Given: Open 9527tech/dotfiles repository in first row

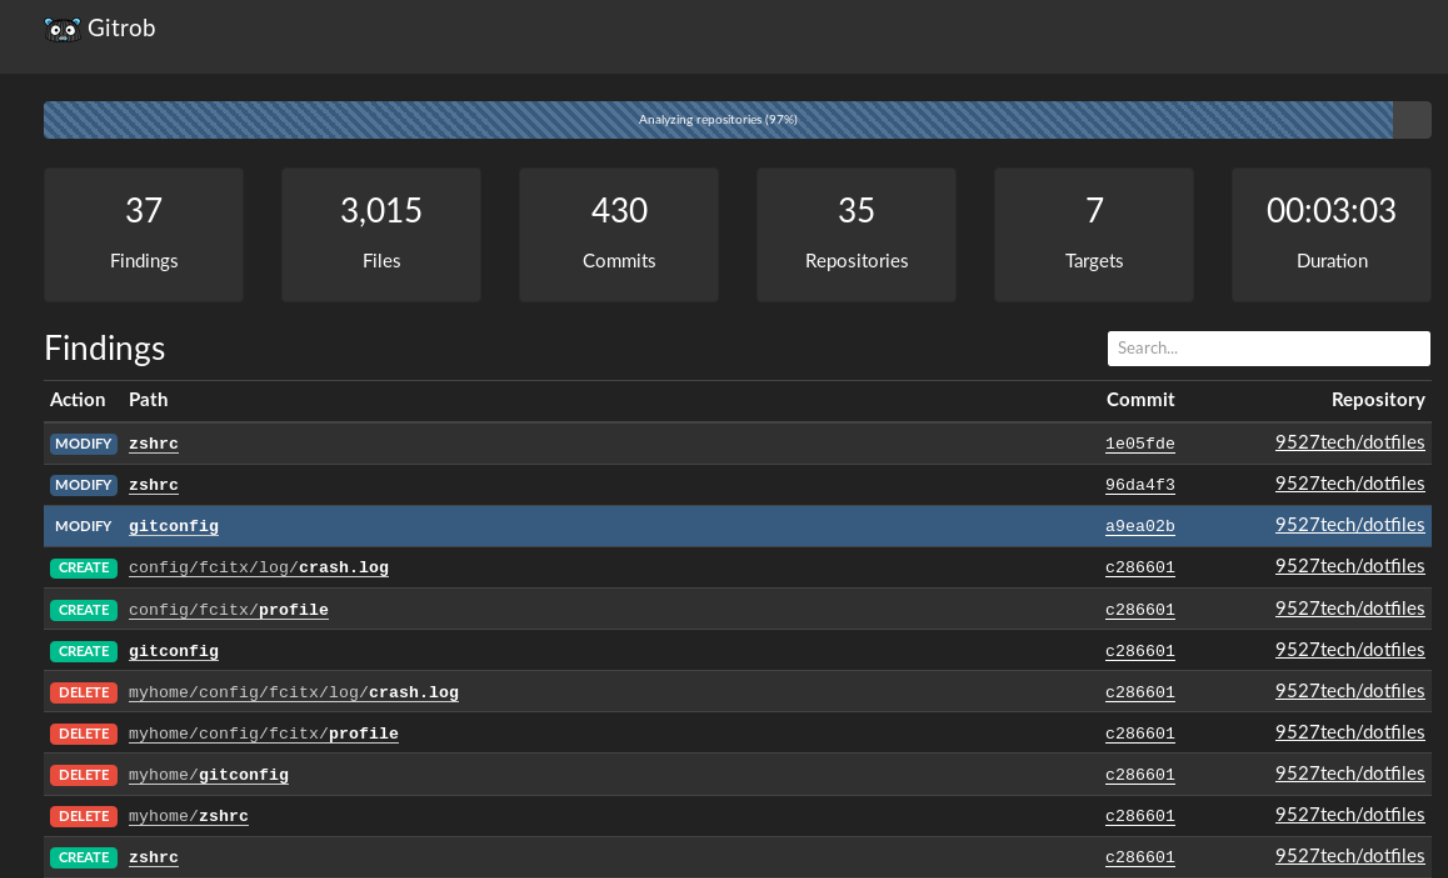Looking at the screenshot, I should 1349,442.
